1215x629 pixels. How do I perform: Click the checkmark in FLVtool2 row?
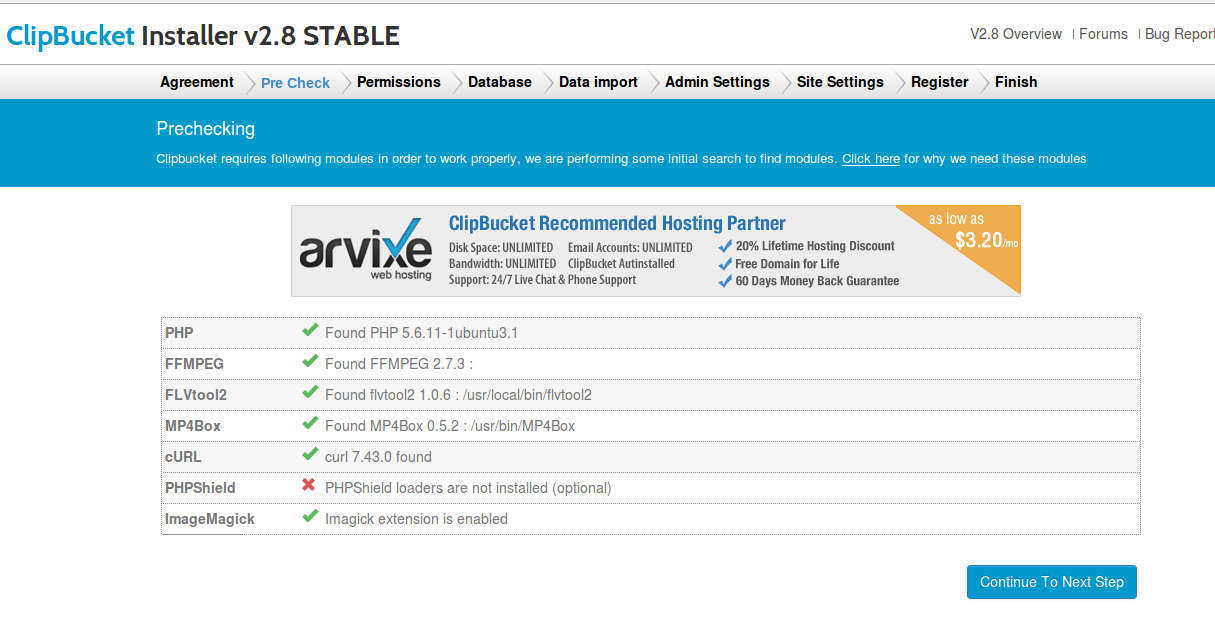pos(310,392)
